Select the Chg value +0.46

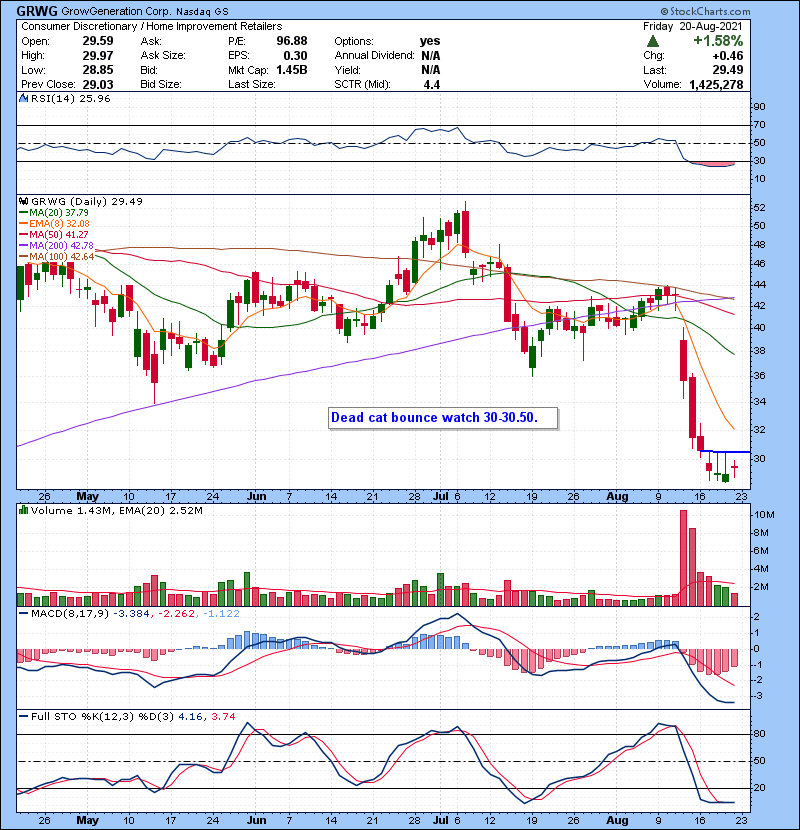click(x=728, y=56)
